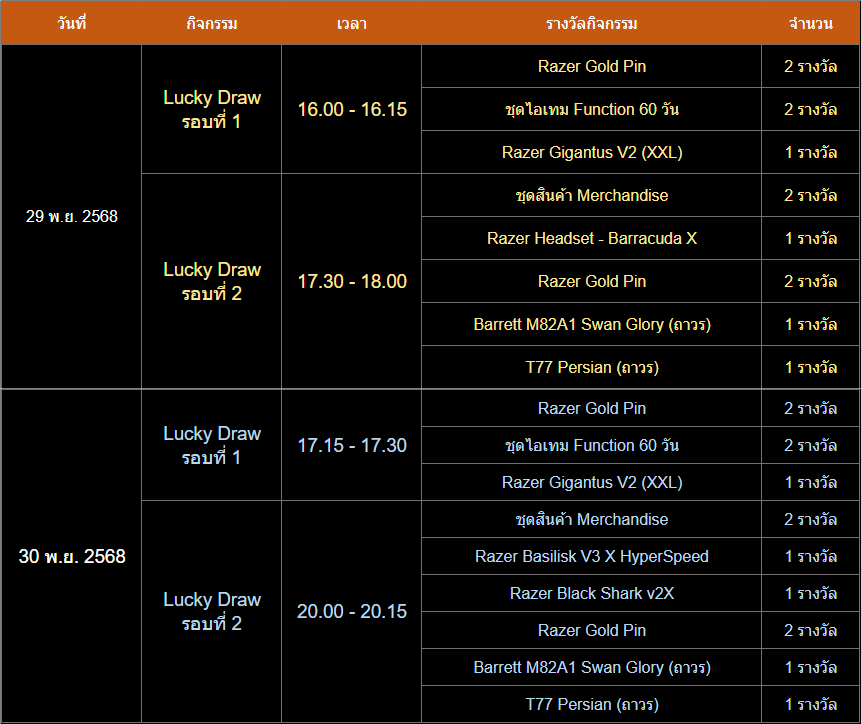Click blue Lucky Draw รอบที่ 1 cell

[211, 445]
